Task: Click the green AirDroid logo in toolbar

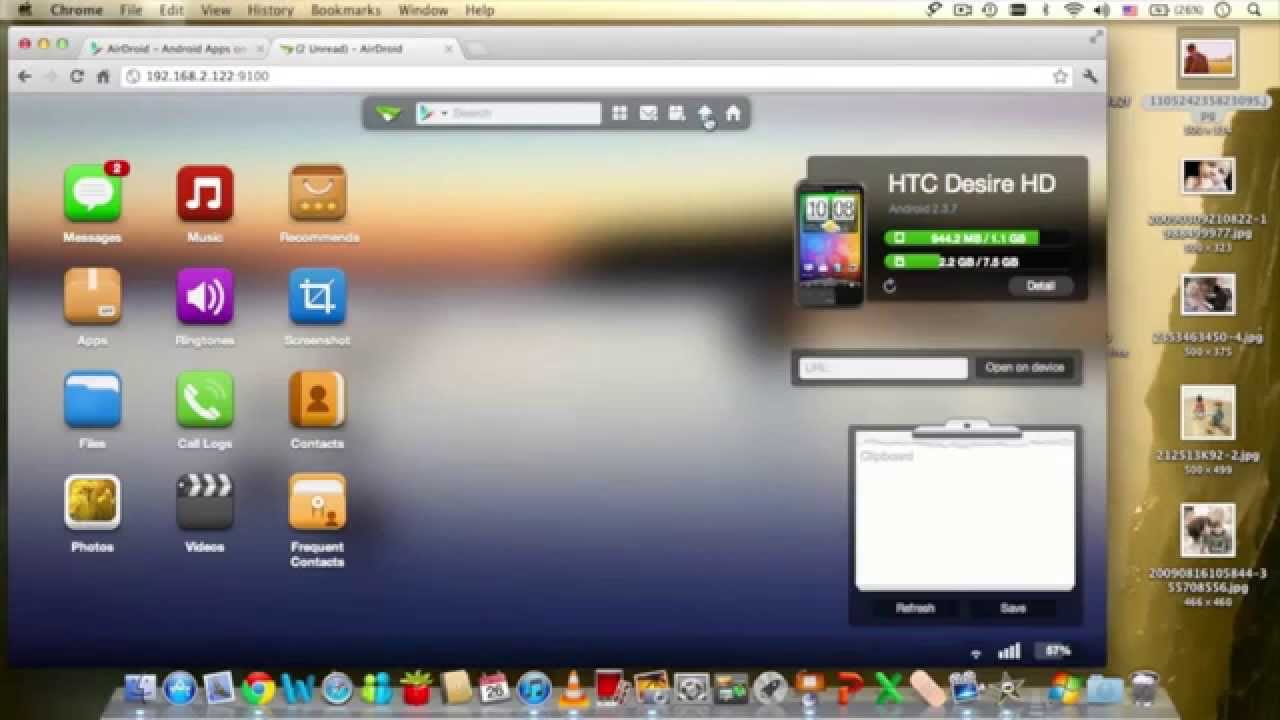Action: tap(388, 113)
